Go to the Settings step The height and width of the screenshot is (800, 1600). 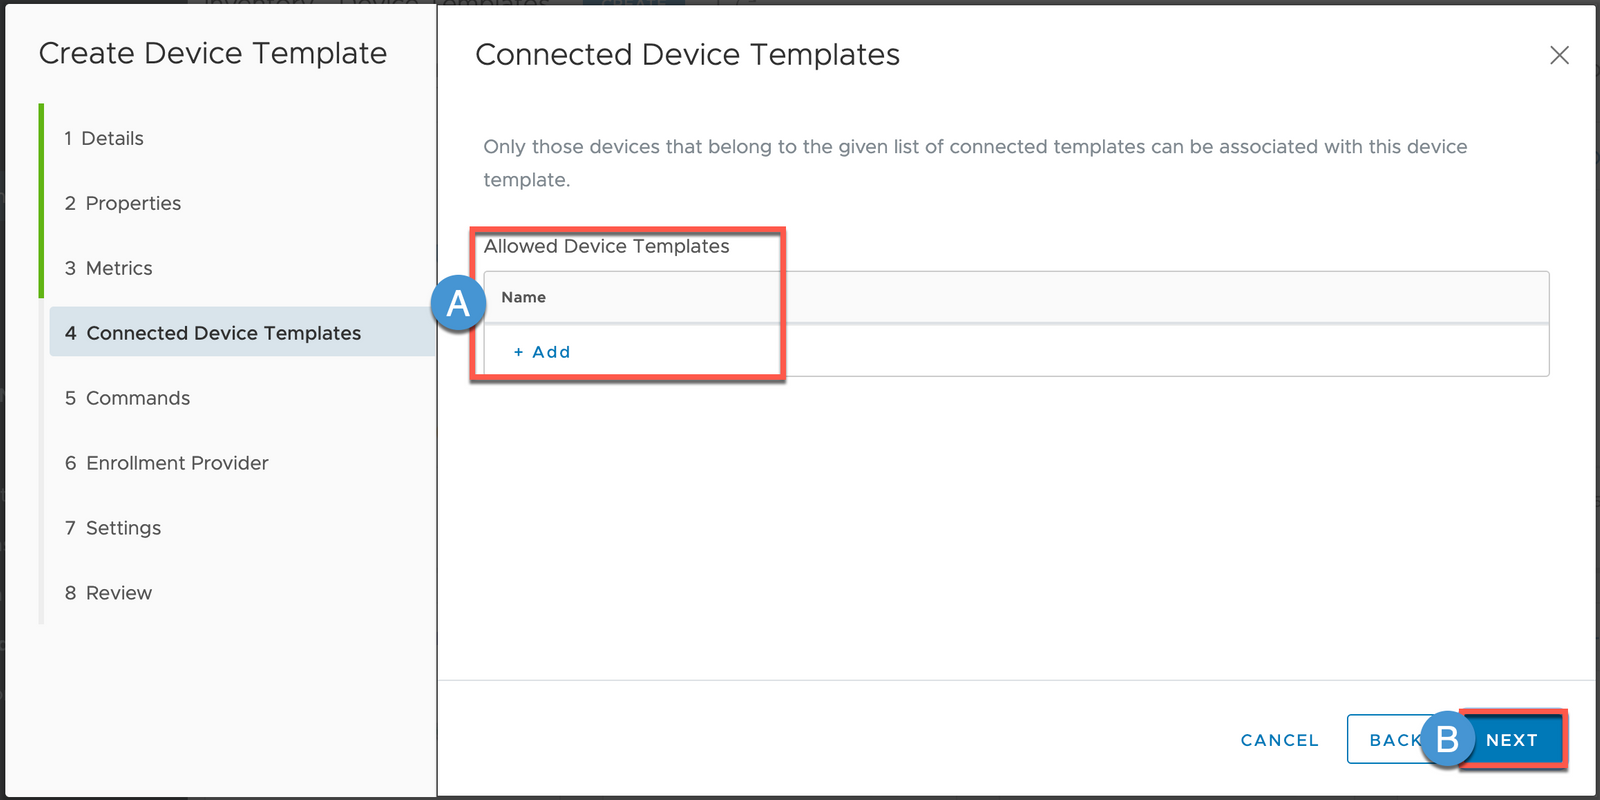(113, 528)
